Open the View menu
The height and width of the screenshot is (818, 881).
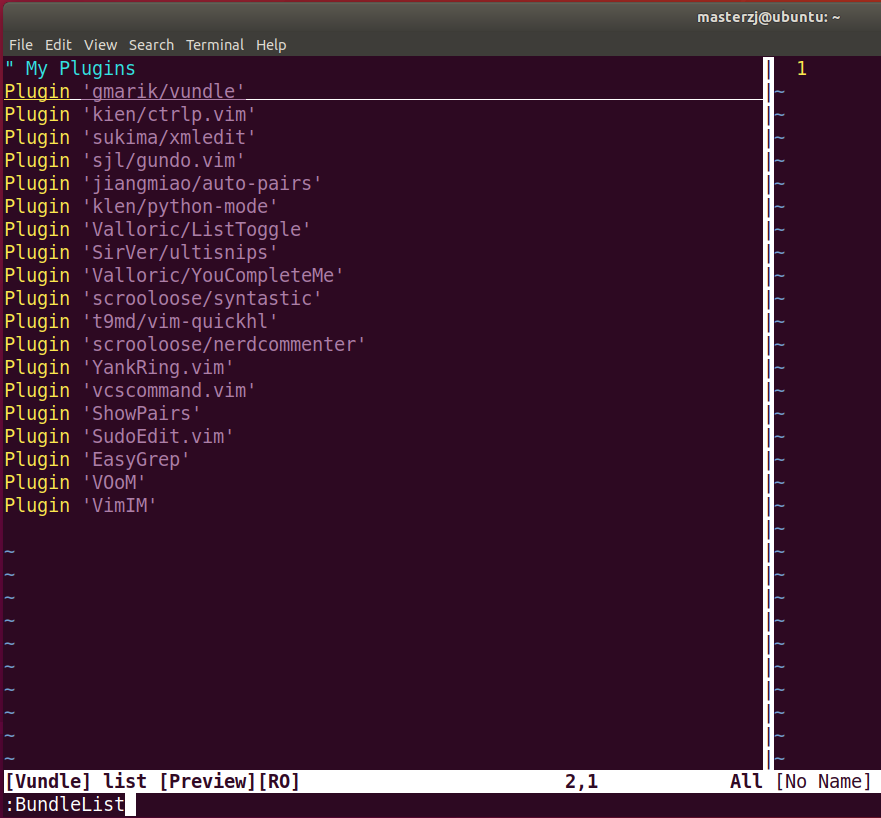tap(100, 45)
